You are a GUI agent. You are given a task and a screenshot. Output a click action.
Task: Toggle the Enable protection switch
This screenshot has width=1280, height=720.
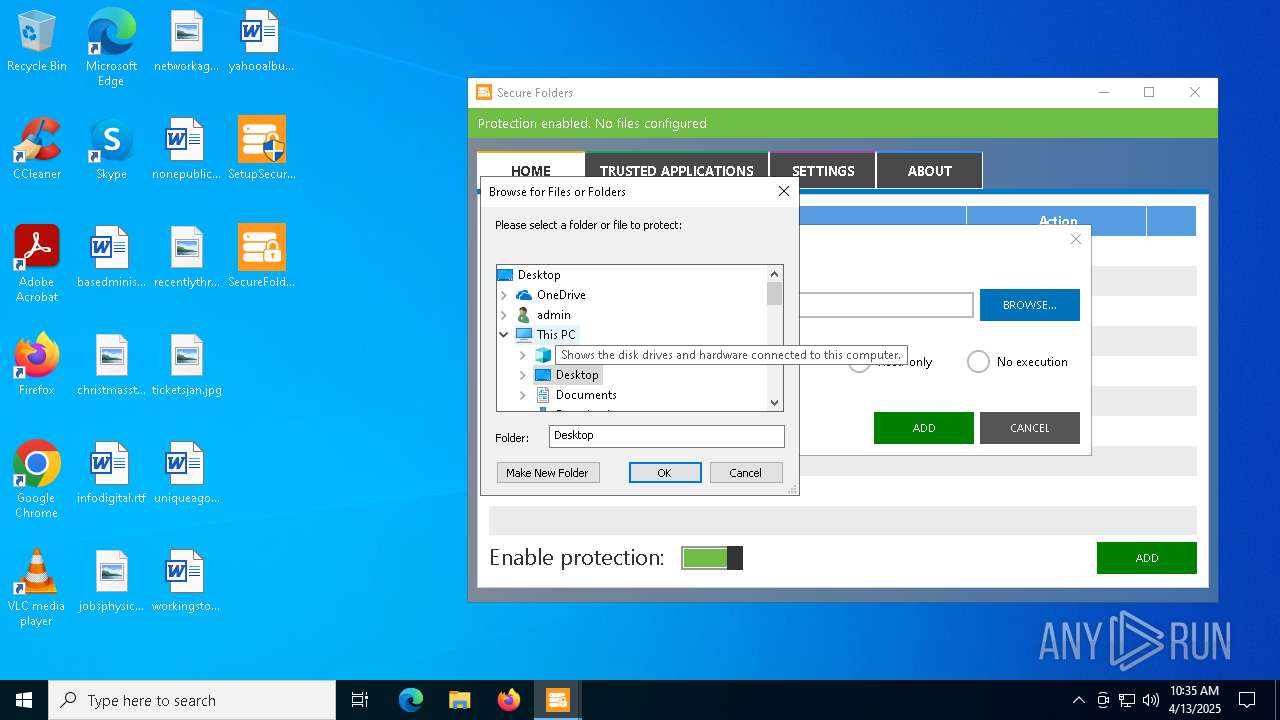click(712, 558)
